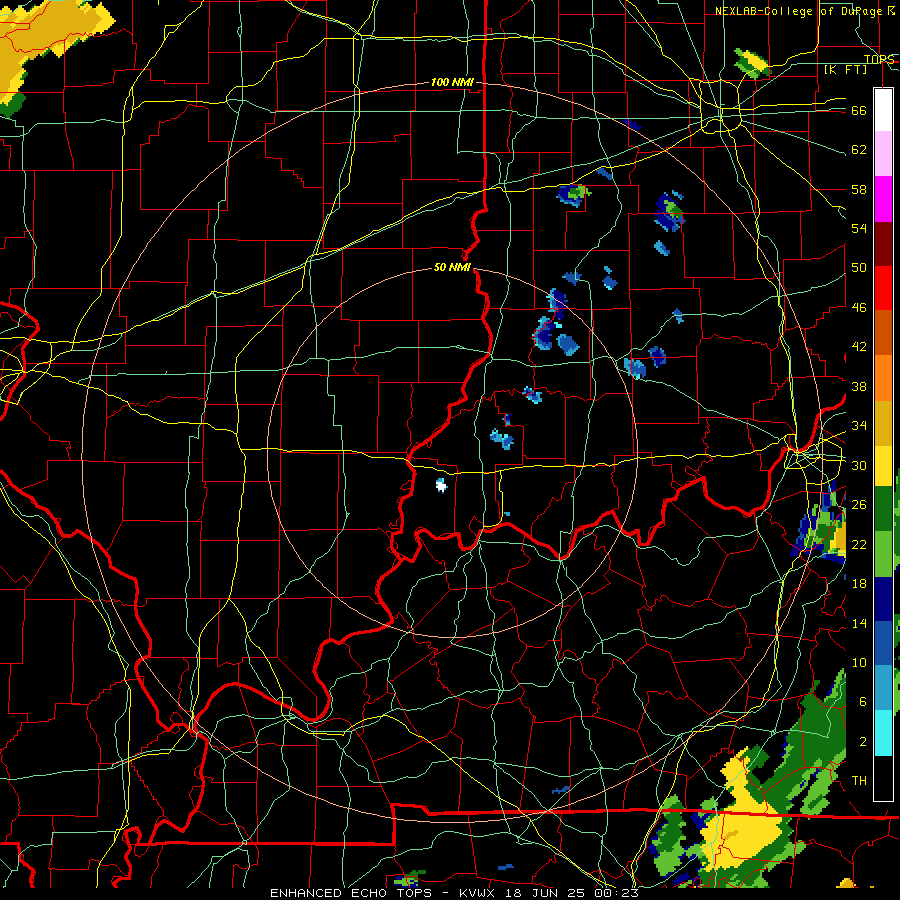Click the 22 legend value
Screen dimensions: 900x900
click(x=859, y=544)
